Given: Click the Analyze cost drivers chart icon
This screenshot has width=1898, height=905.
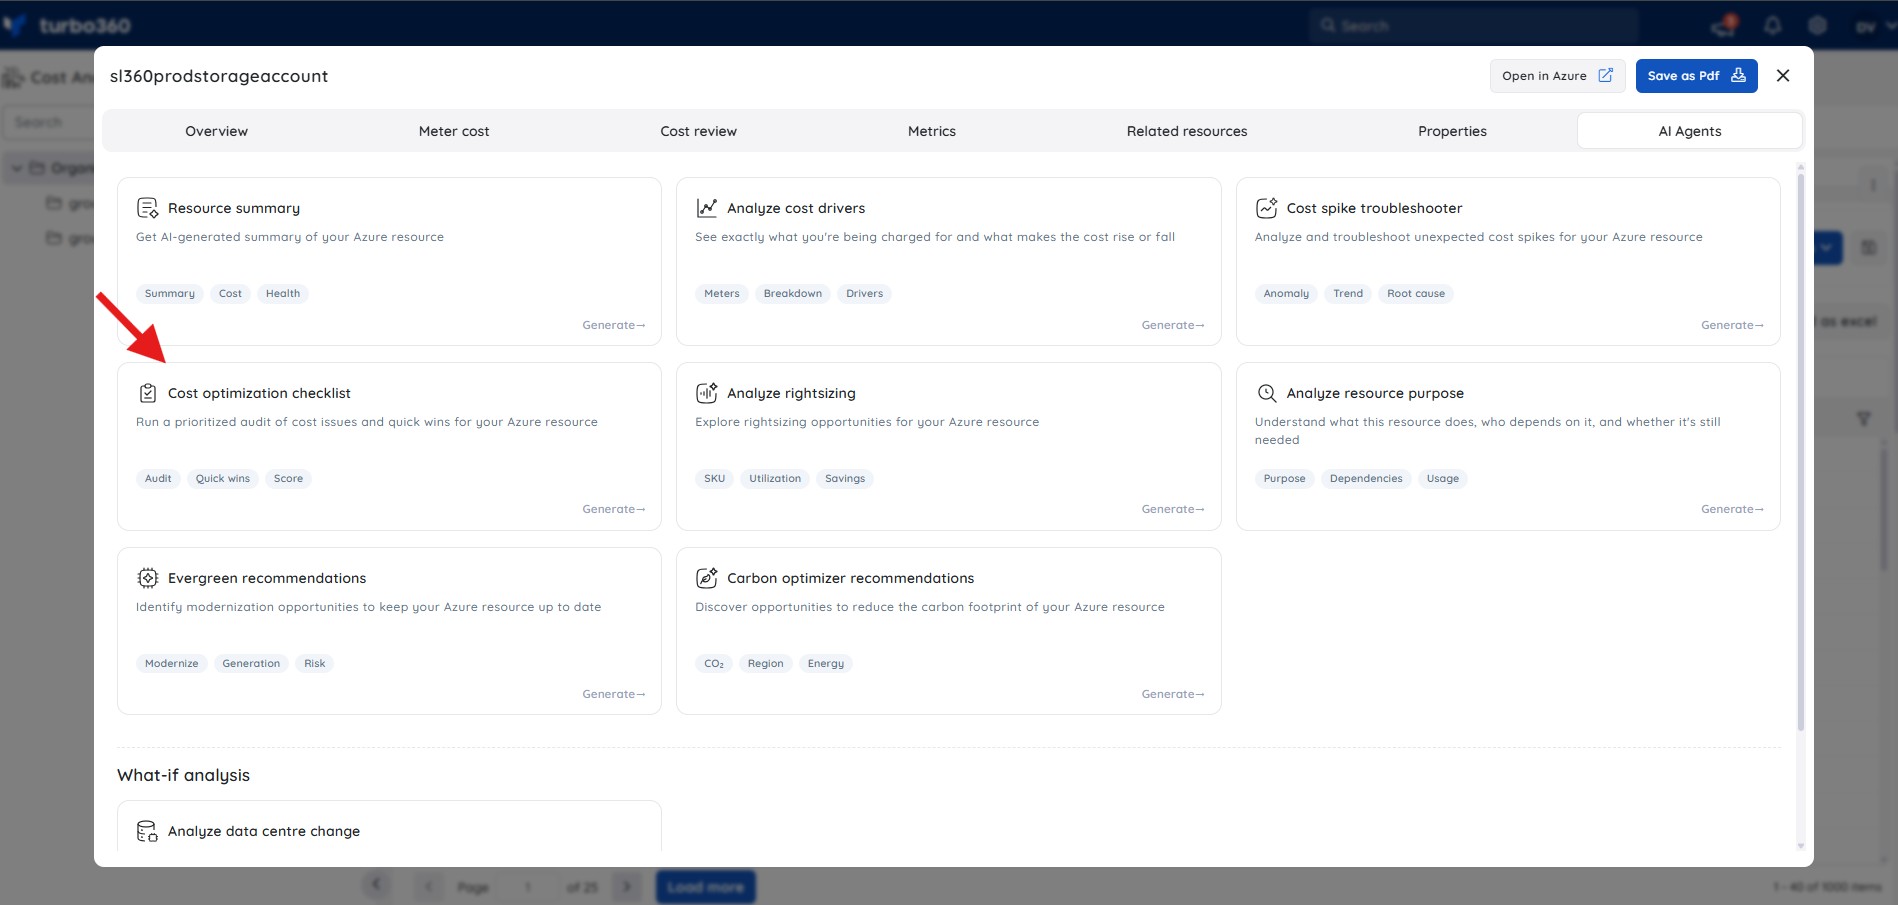Looking at the screenshot, I should pos(707,208).
